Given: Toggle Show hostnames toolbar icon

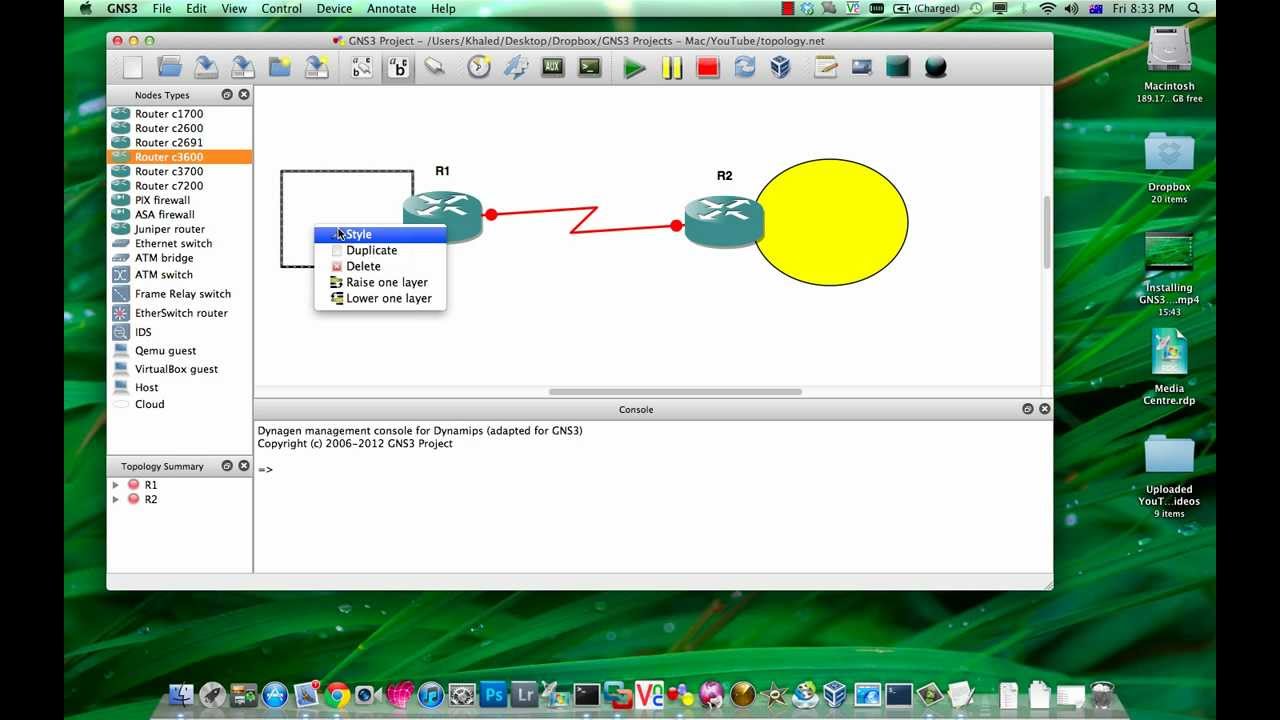Looking at the screenshot, I should 399,67.
